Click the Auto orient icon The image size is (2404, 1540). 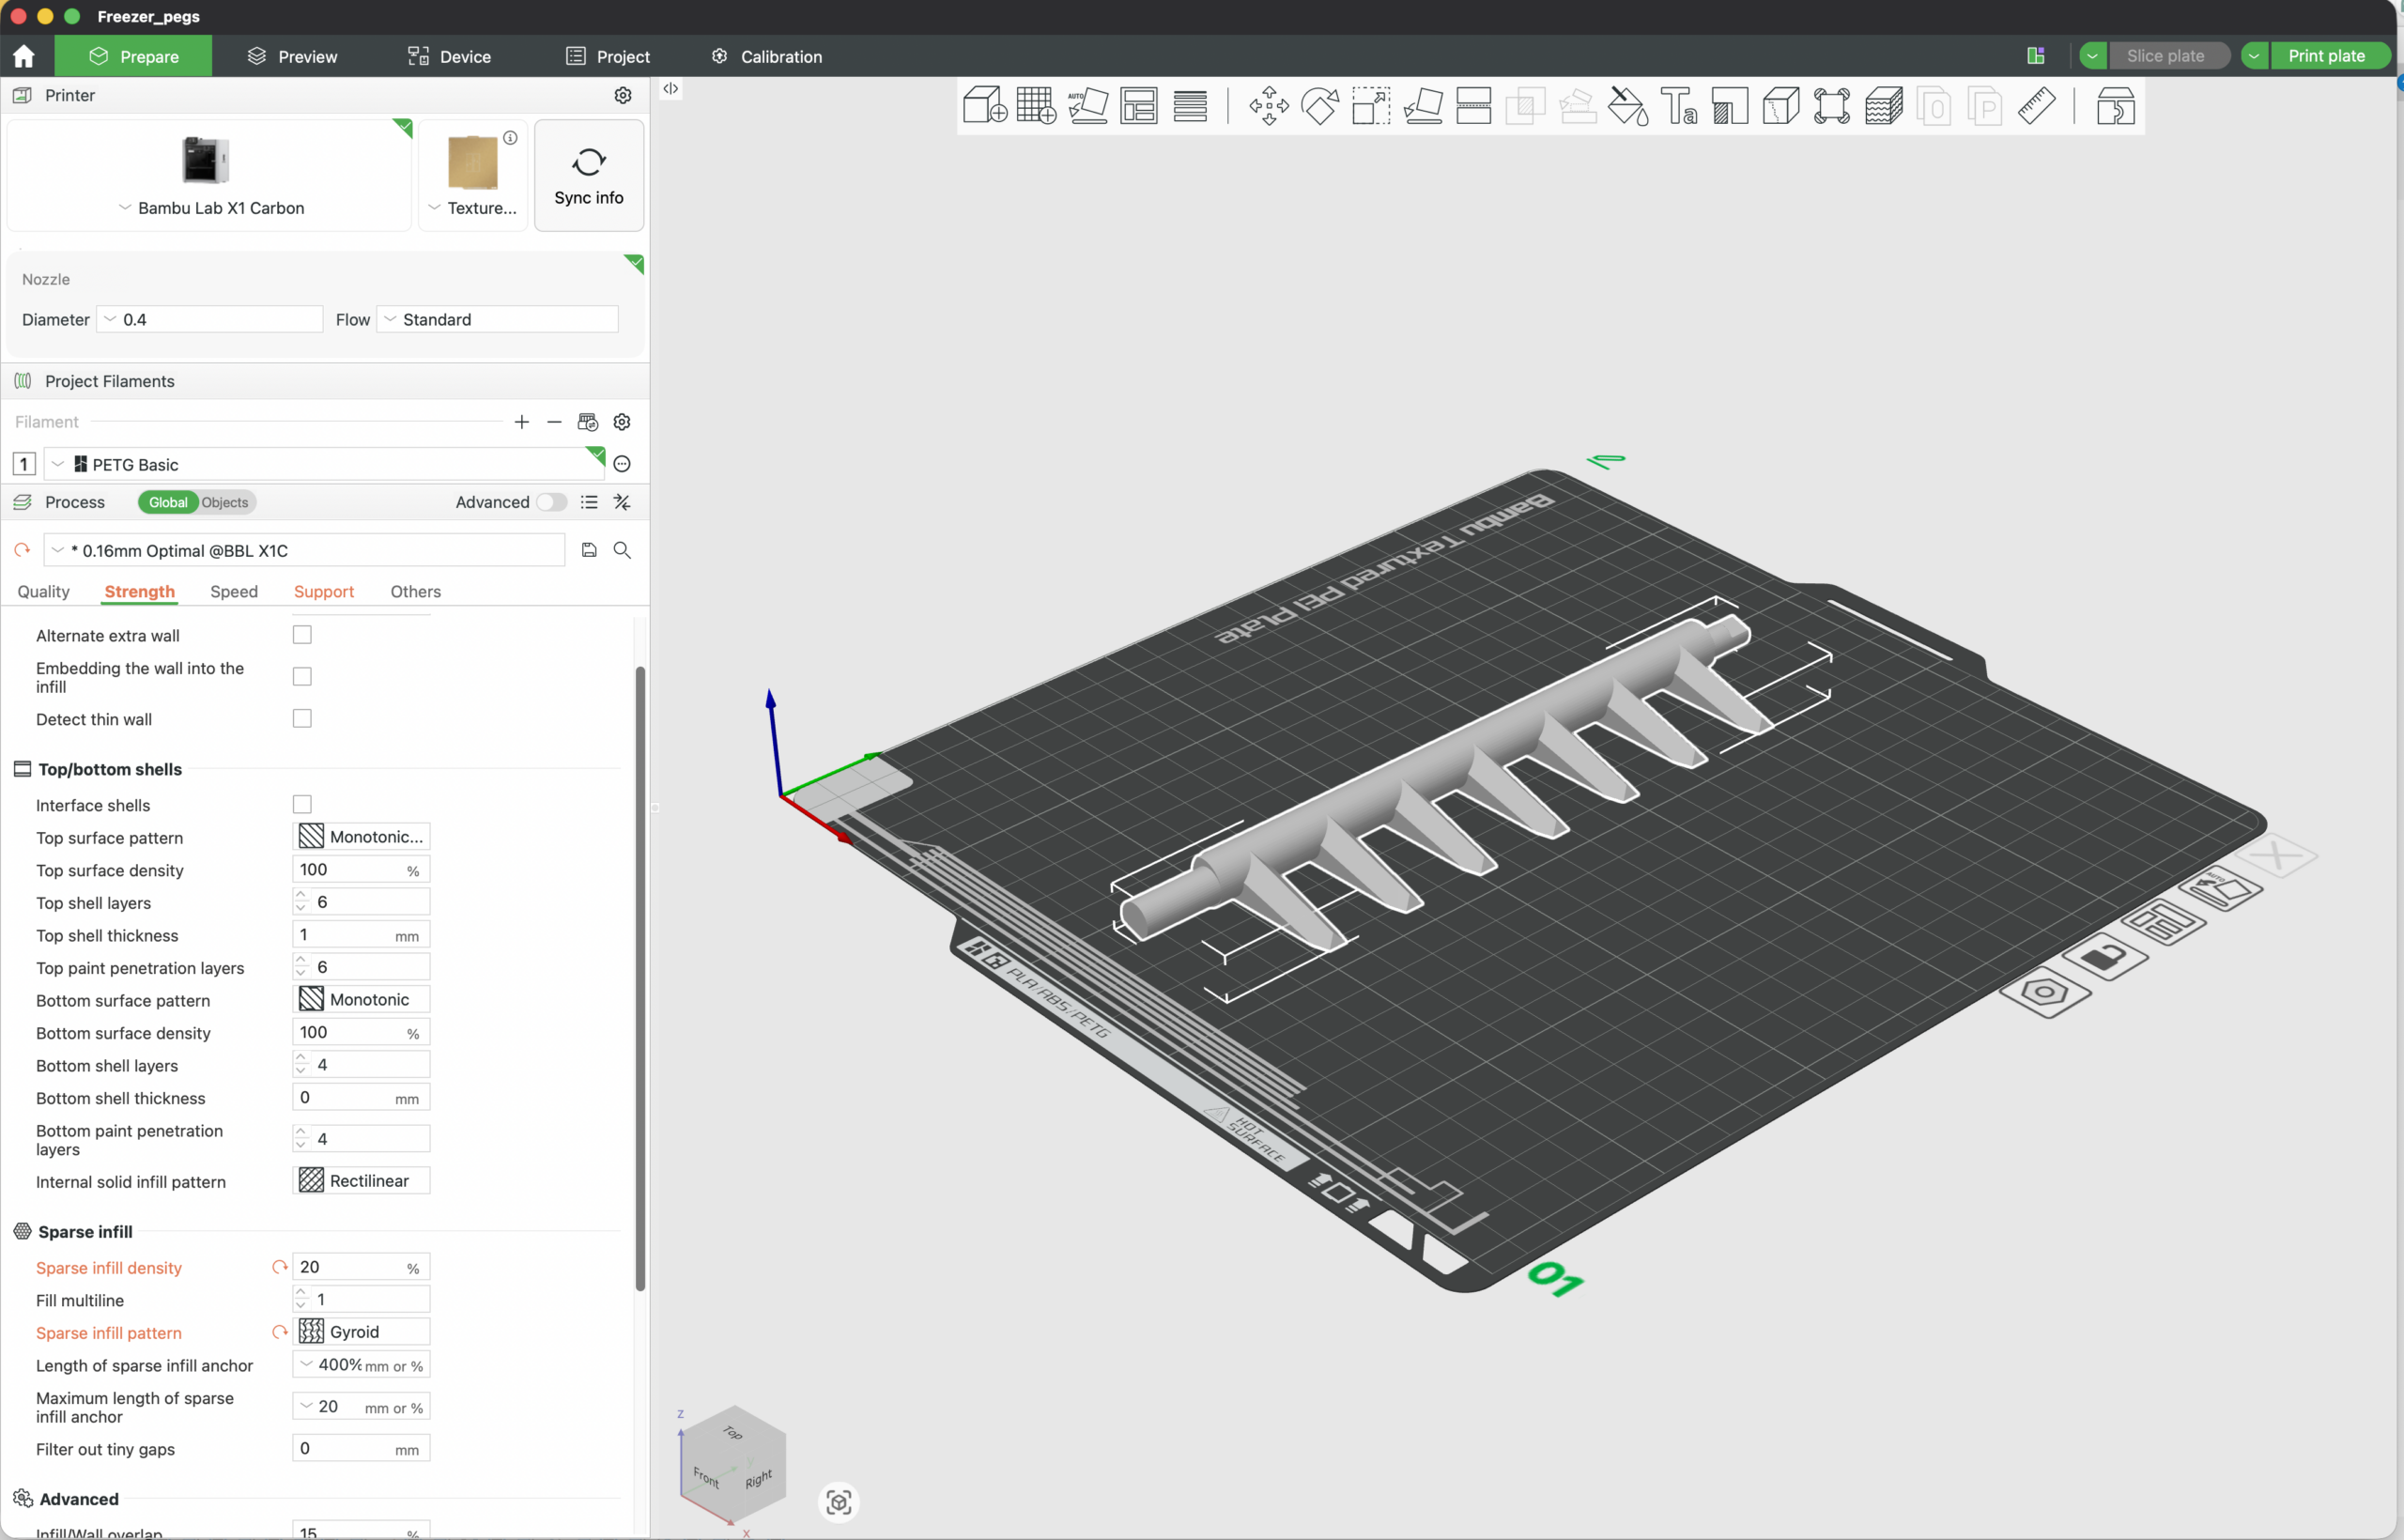[x=1087, y=105]
